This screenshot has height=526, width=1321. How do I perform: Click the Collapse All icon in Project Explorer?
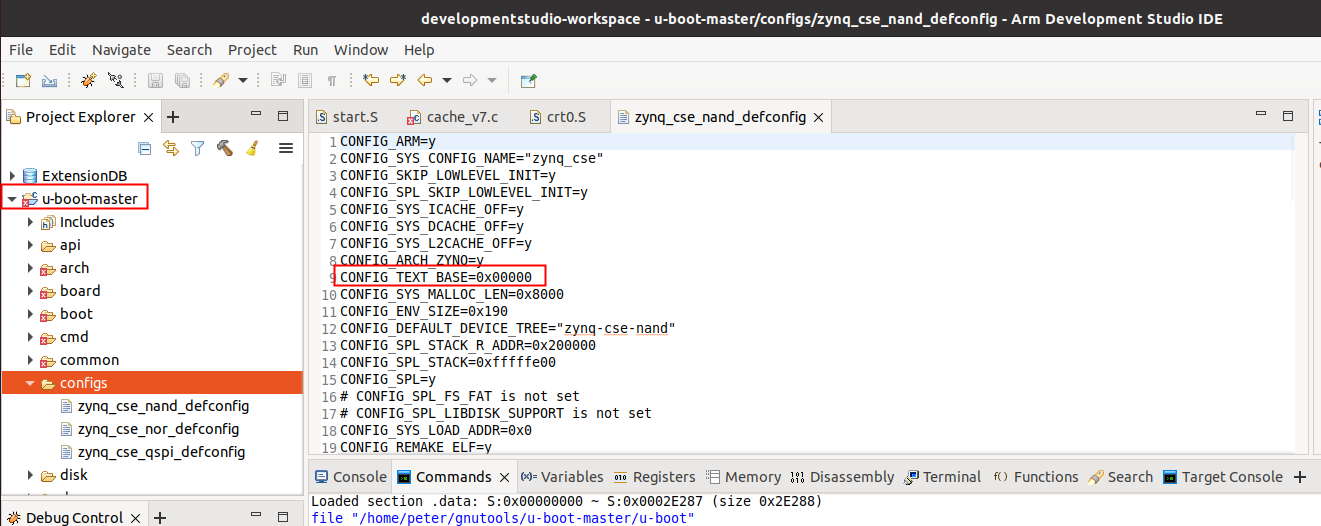pos(145,149)
